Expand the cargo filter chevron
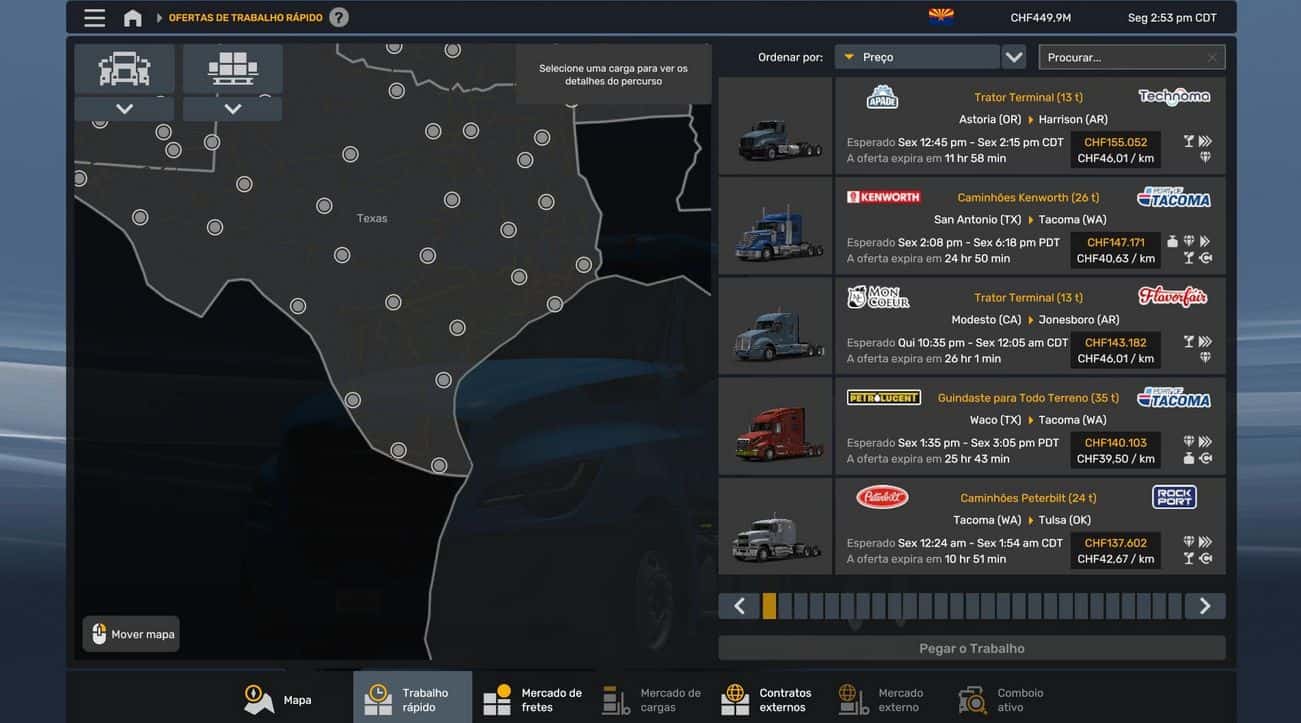The image size is (1301, 723). coord(232,109)
